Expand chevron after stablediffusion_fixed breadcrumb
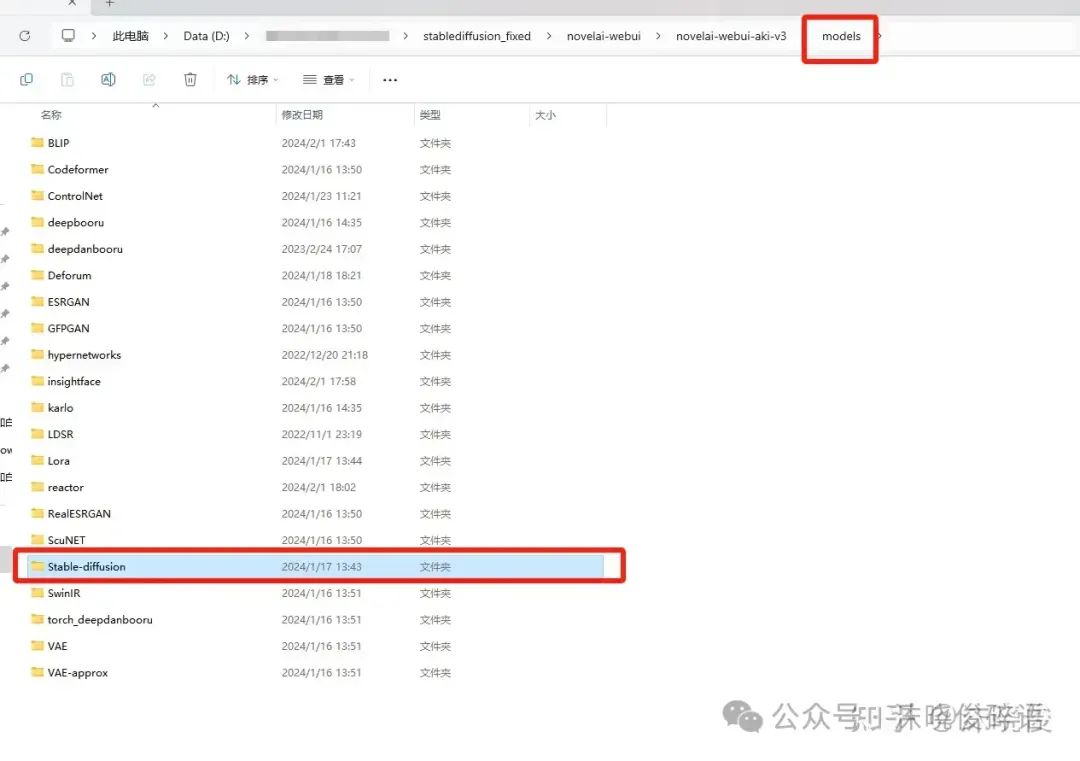The image size is (1080, 761). [549, 36]
